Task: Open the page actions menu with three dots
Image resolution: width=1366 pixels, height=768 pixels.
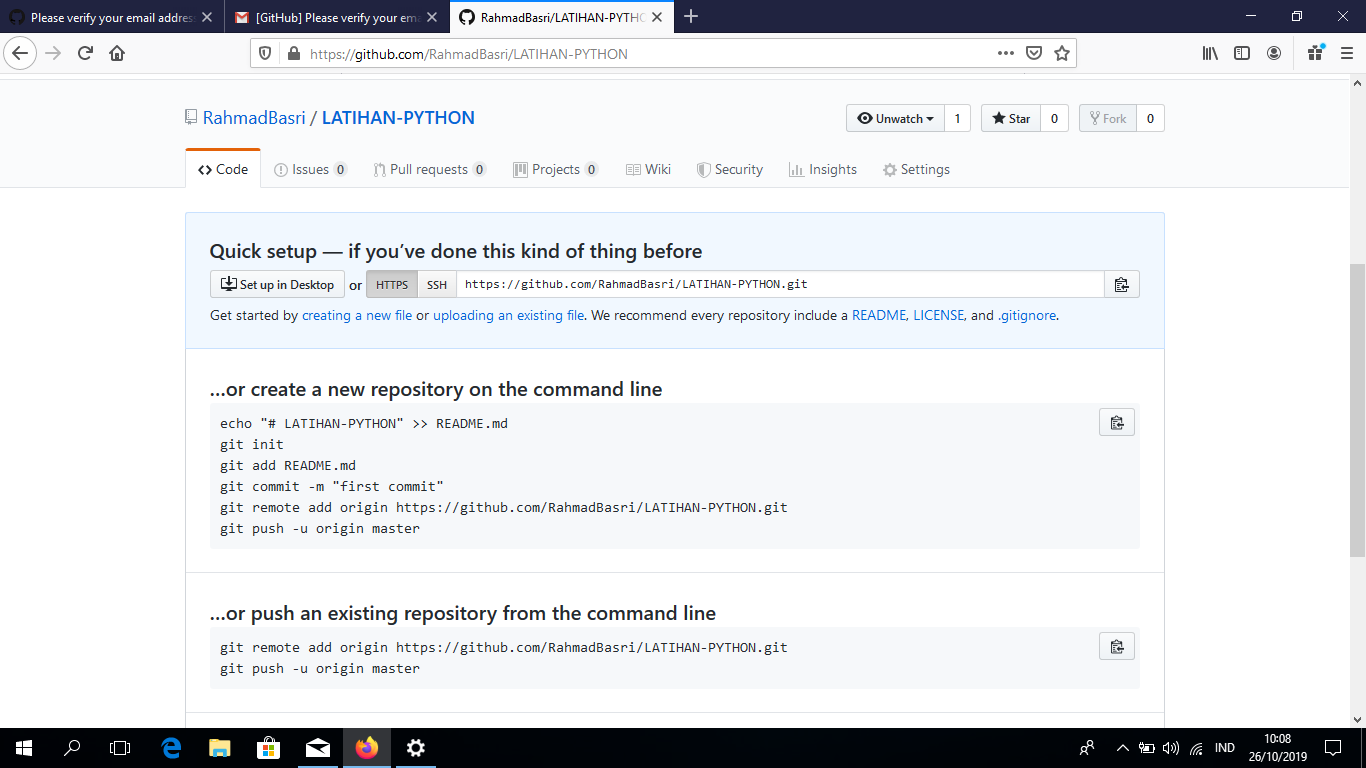Action: click(x=1004, y=53)
